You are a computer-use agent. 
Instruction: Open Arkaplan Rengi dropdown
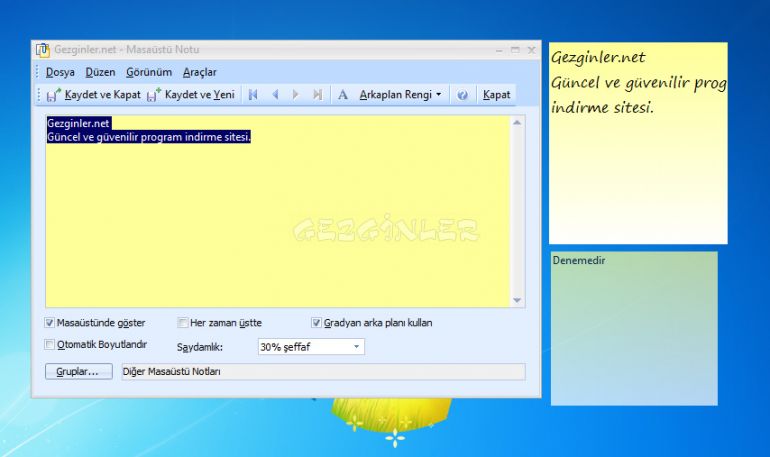pyautogui.click(x=400, y=95)
